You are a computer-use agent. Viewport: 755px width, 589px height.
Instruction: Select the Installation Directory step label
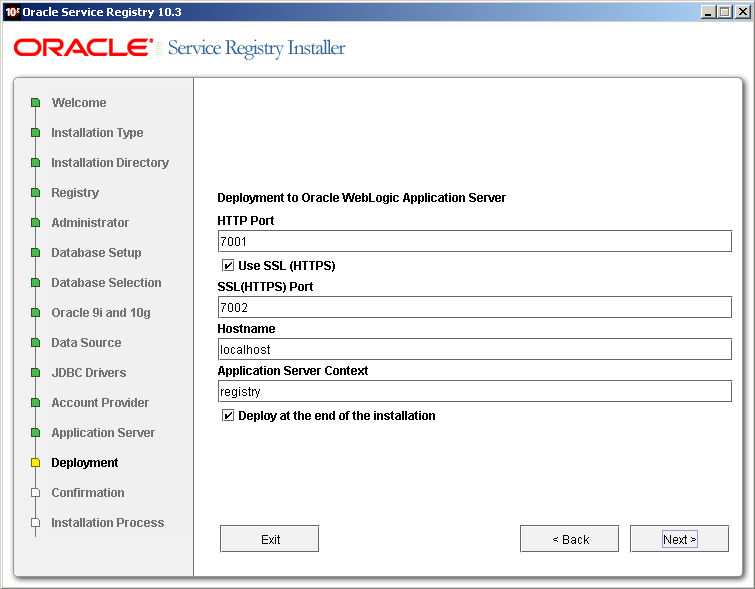click(110, 163)
